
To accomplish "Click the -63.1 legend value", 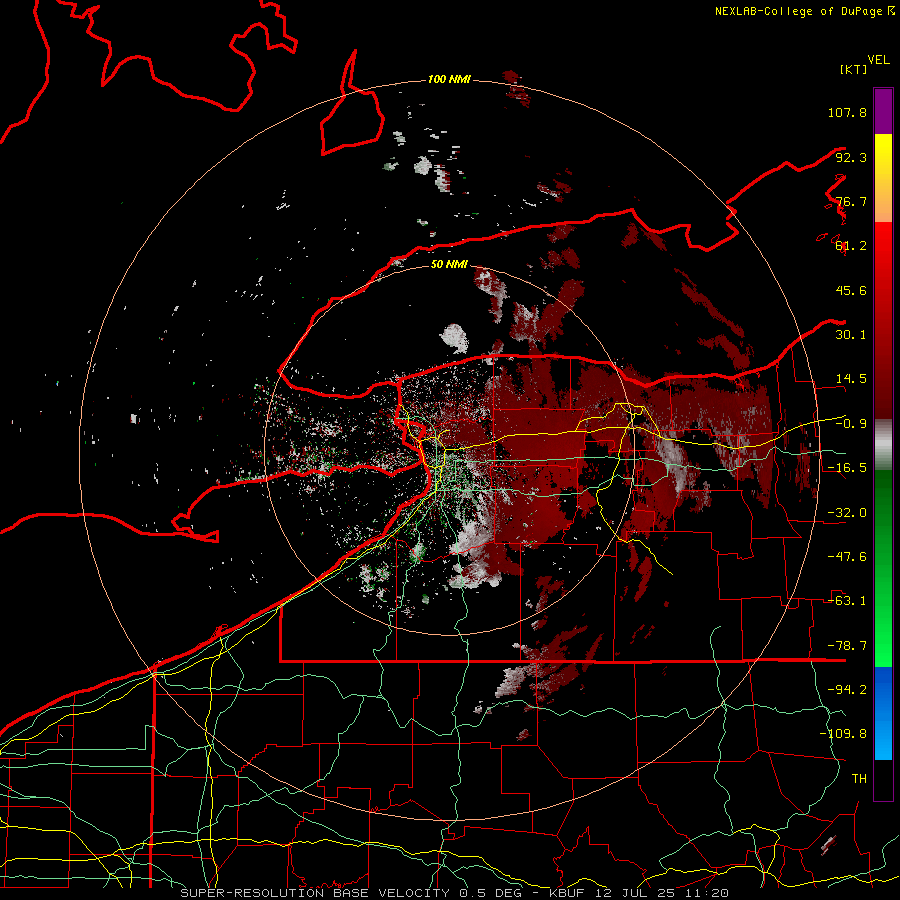I will coord(847,601).
